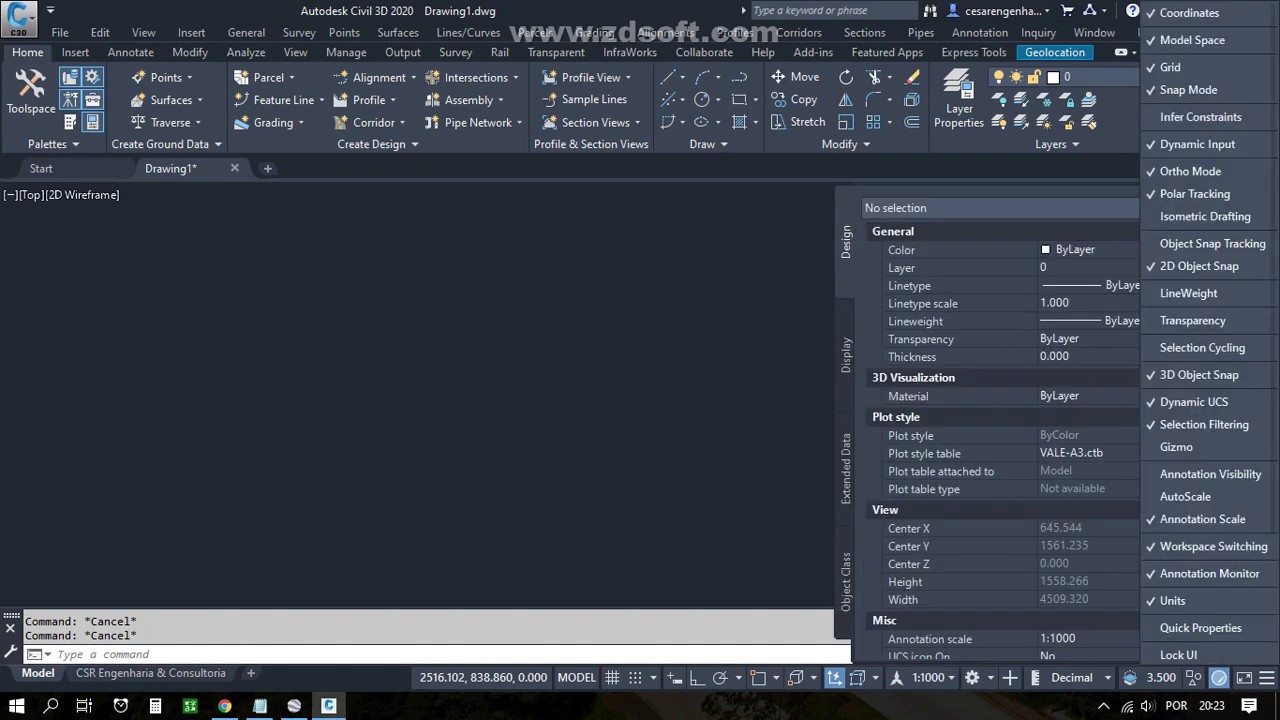
Task: Click the Mirror modify icon
Action: [846, 99]
